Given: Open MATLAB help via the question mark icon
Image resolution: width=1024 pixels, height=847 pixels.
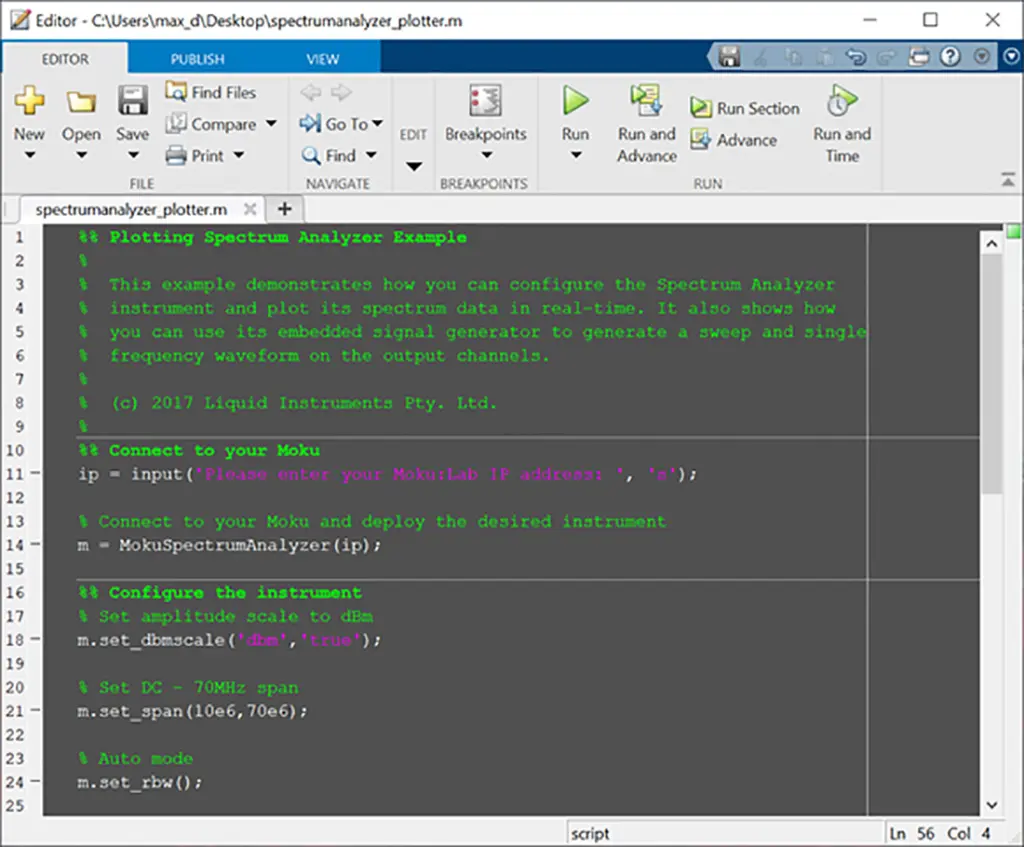Looking at the screenshot, I should pos(949,56).
